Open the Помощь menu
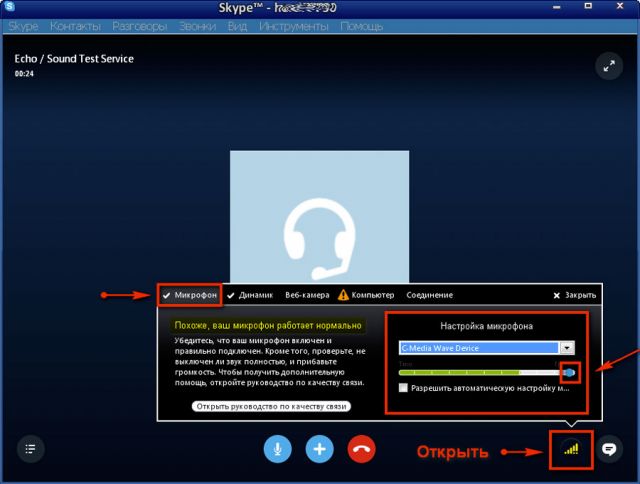640x484 pixels. (362, 26)
